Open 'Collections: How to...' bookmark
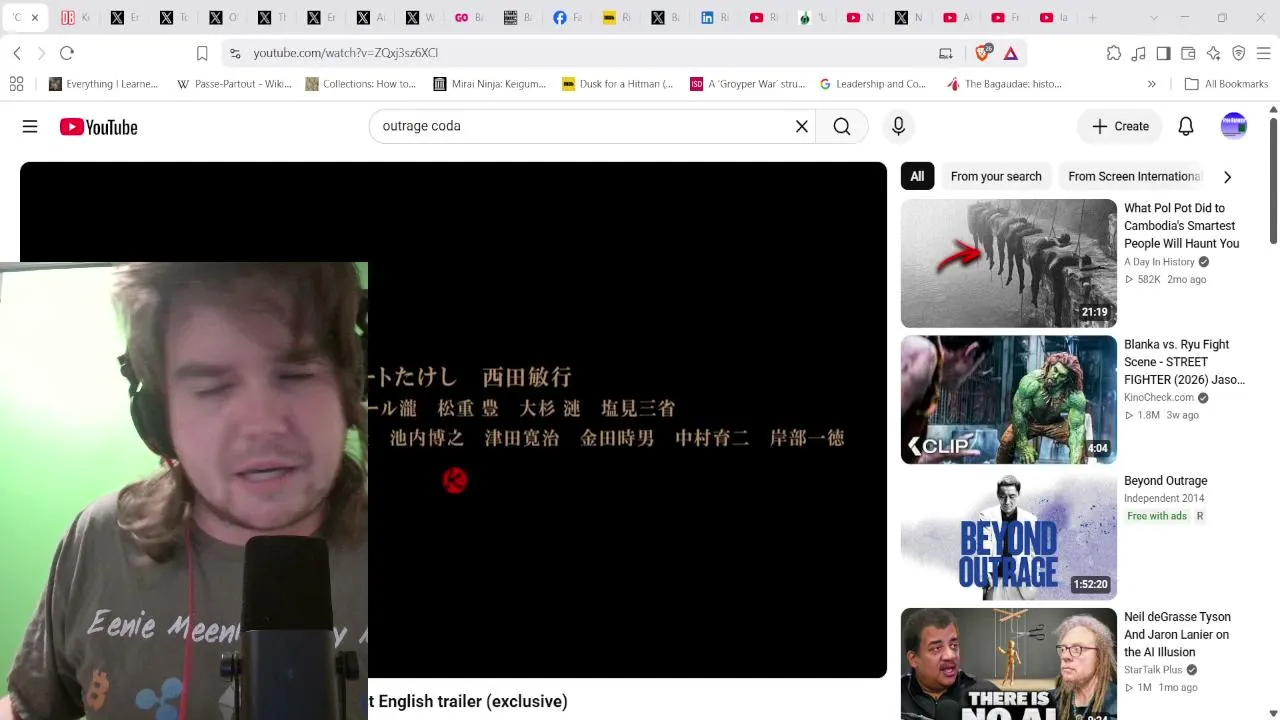1280x720 pixels. coord(361,84)
